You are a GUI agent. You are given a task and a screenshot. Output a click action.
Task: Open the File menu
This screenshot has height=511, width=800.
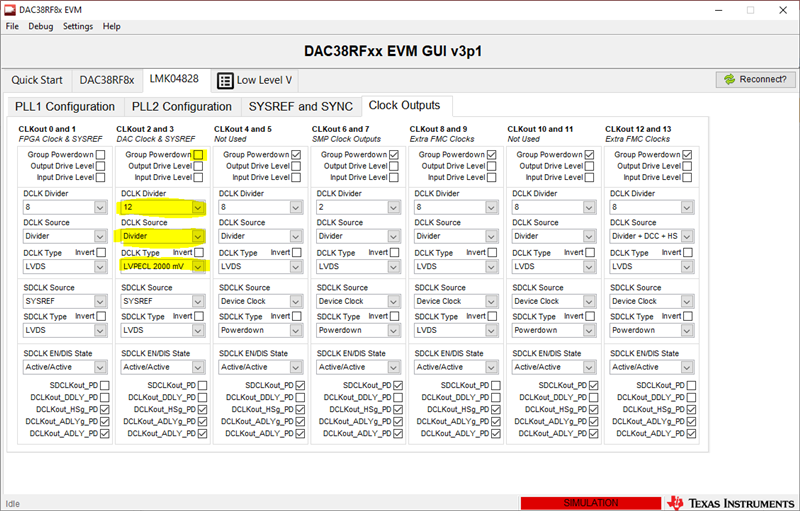point(12,26)
